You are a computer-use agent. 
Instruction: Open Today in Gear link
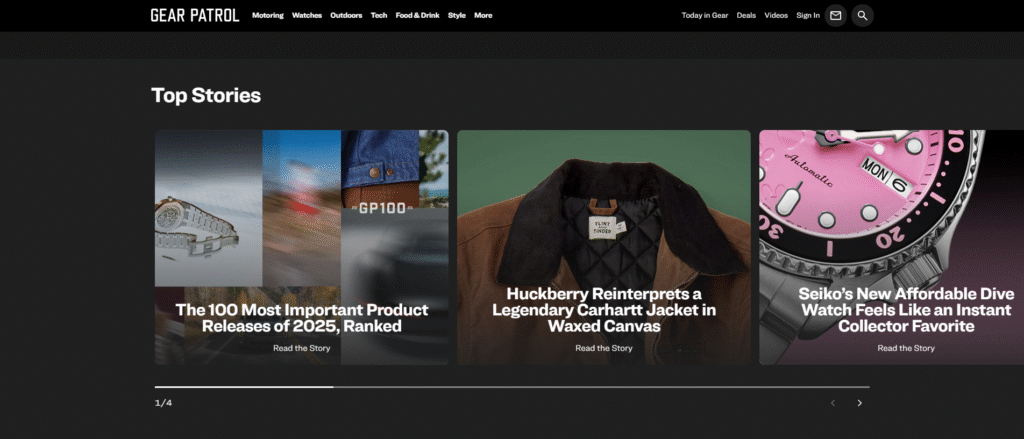704,16
